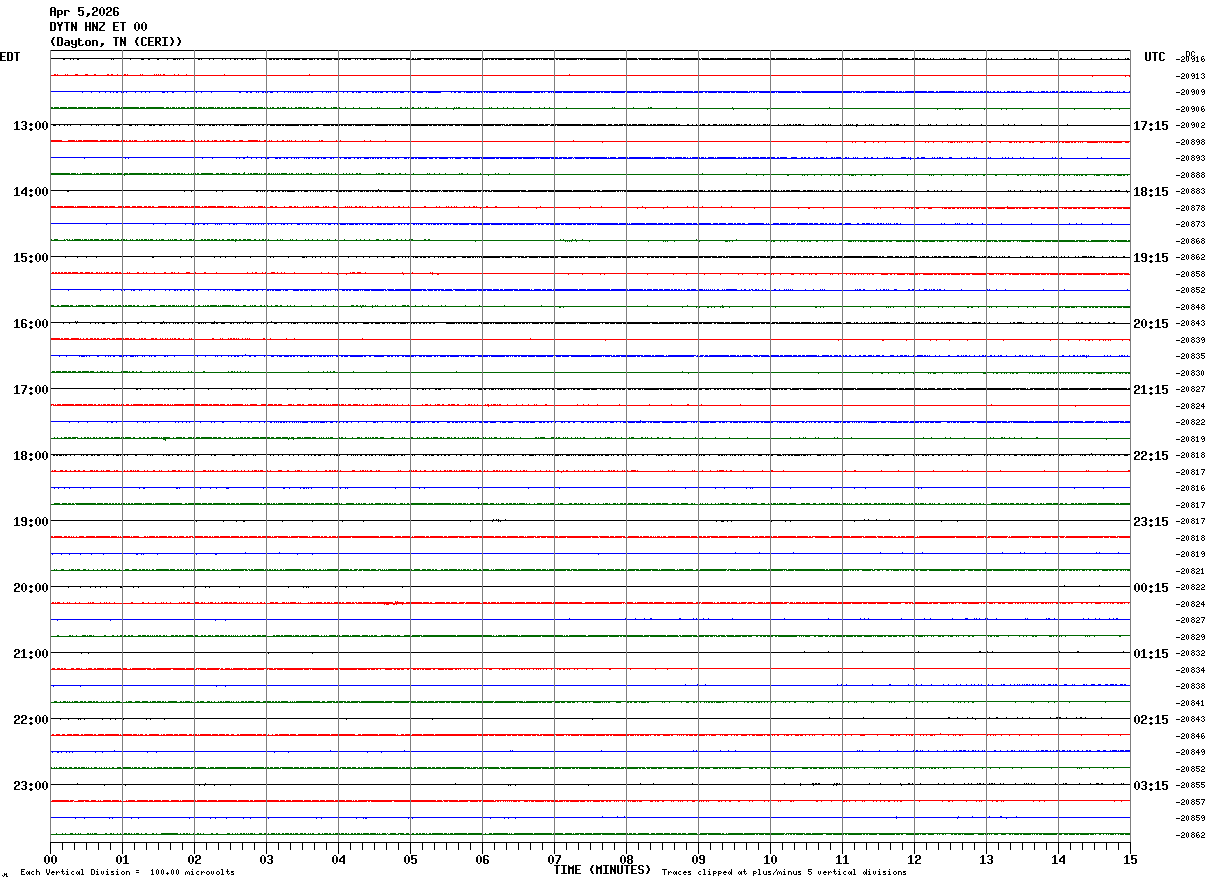Viewport: 1210px width, 886px height.
Task: Click the "22:15" UTC time label
Action: 1150,456
